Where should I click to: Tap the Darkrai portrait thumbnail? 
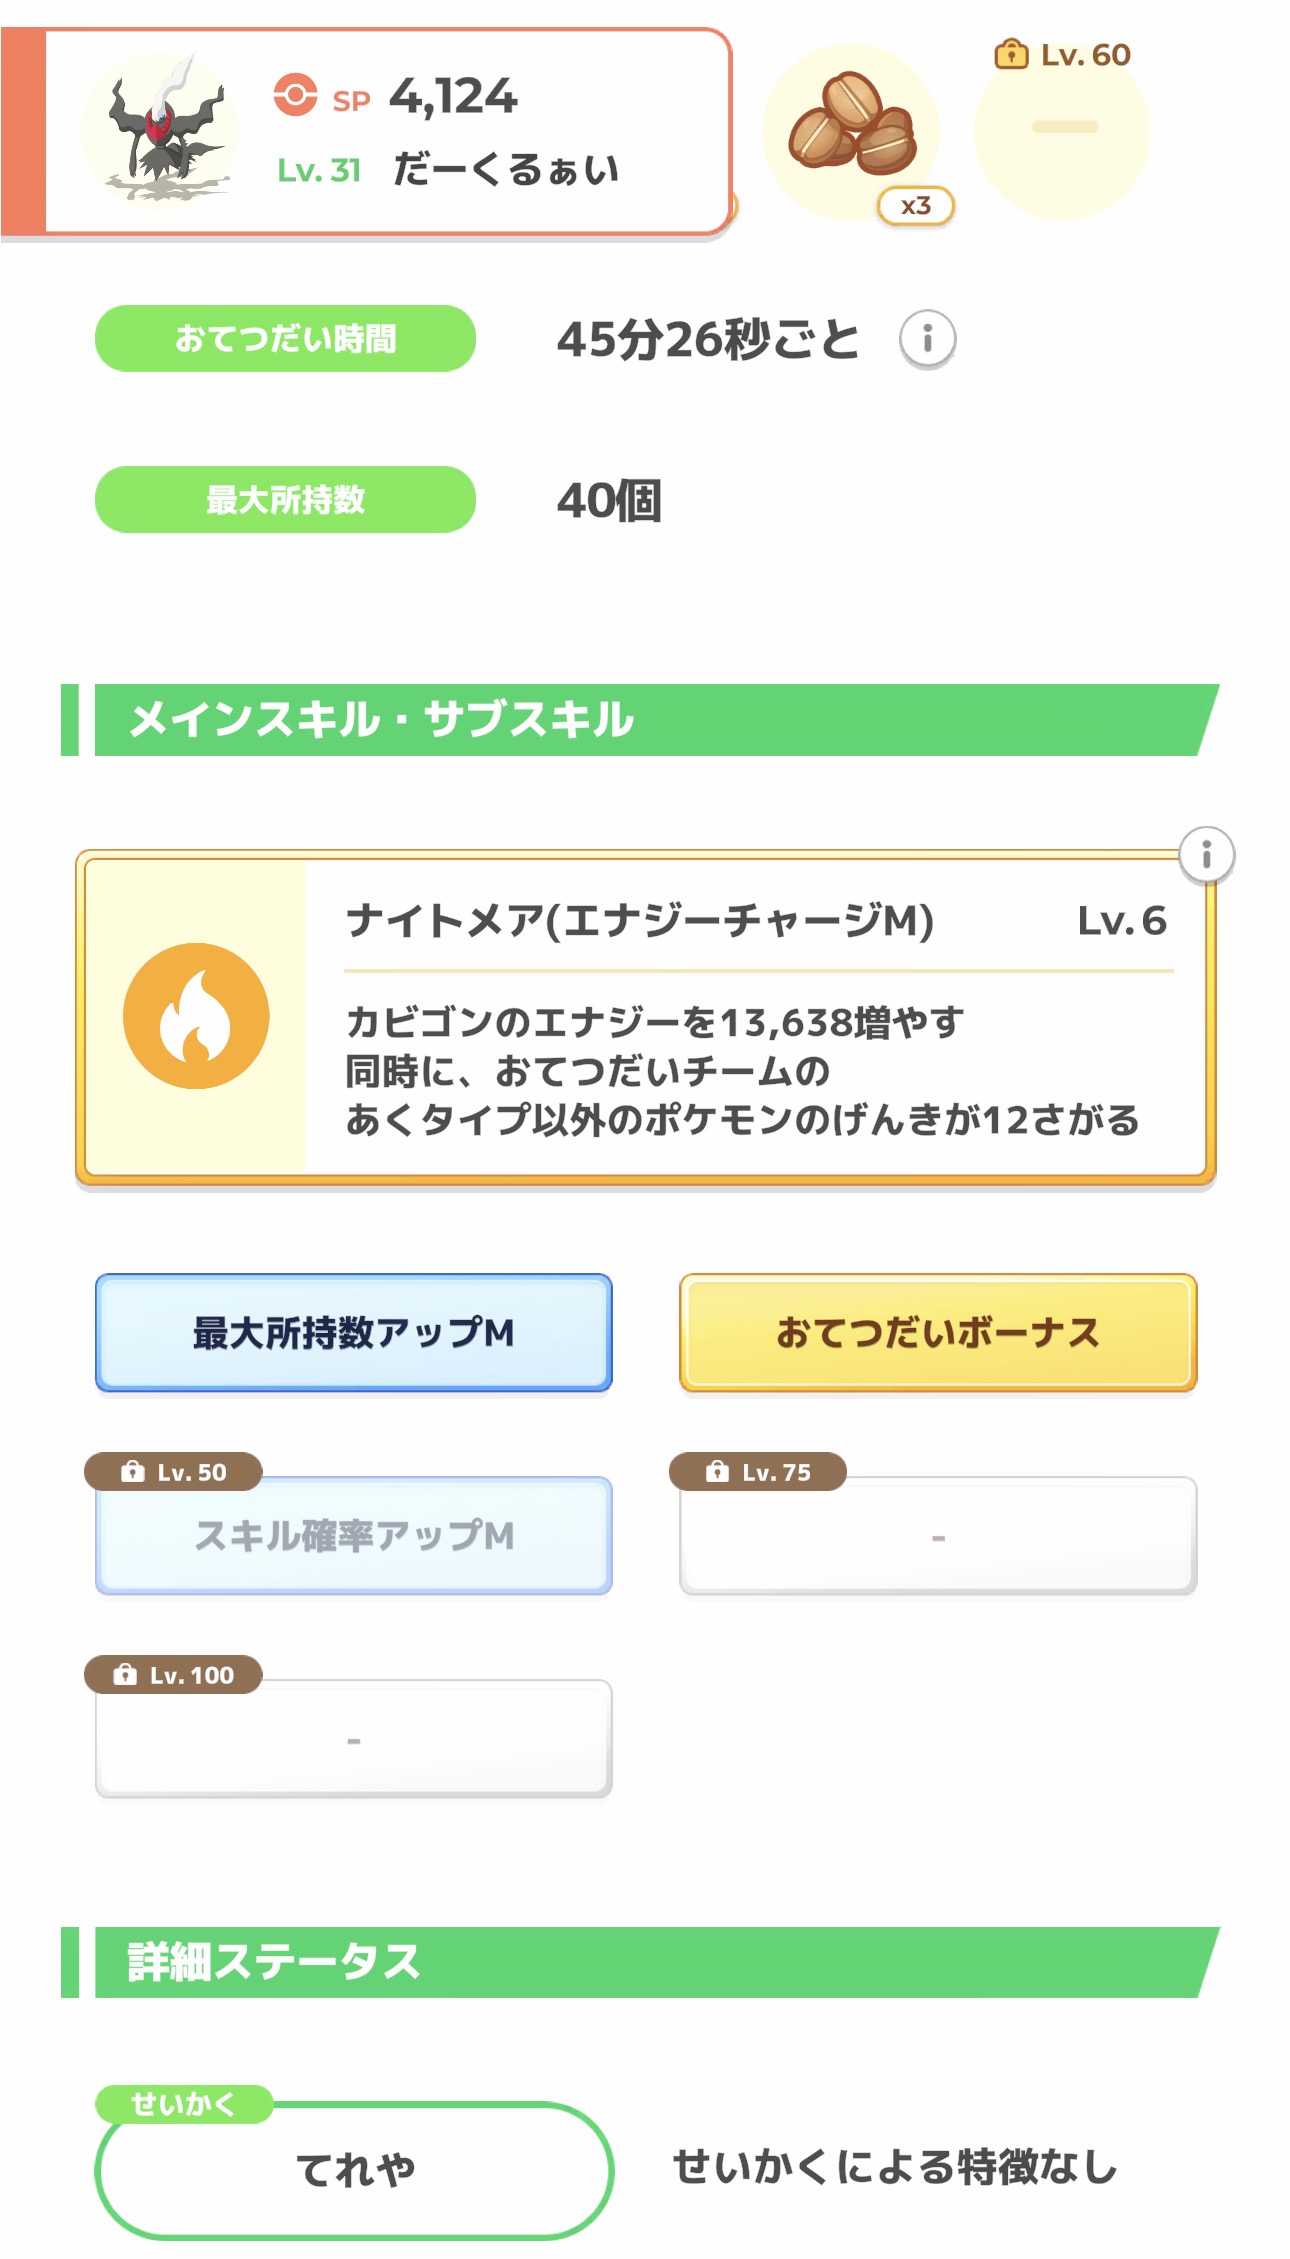160,130
